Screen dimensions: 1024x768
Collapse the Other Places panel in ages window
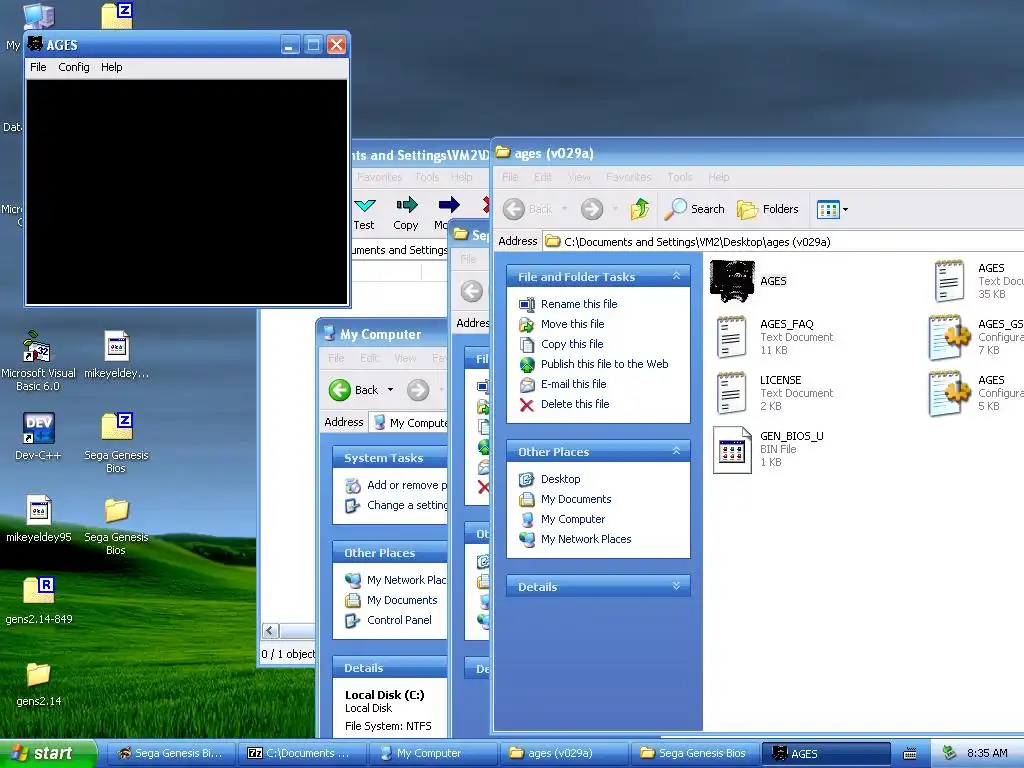point(677,451)
